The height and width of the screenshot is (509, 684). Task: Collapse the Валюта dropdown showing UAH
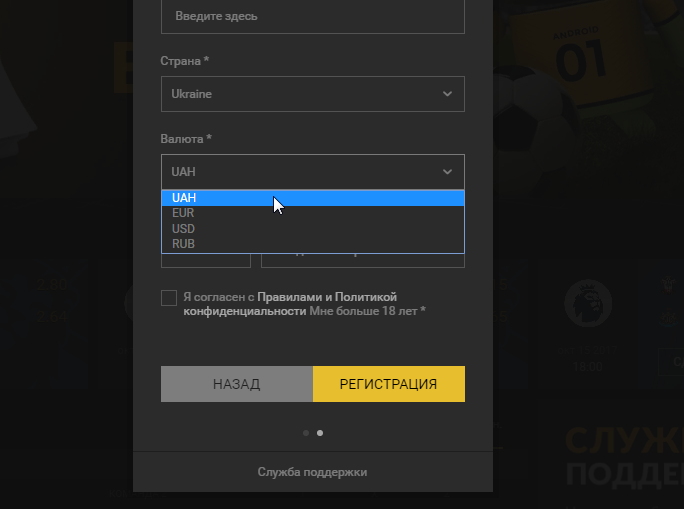point(313,172)
